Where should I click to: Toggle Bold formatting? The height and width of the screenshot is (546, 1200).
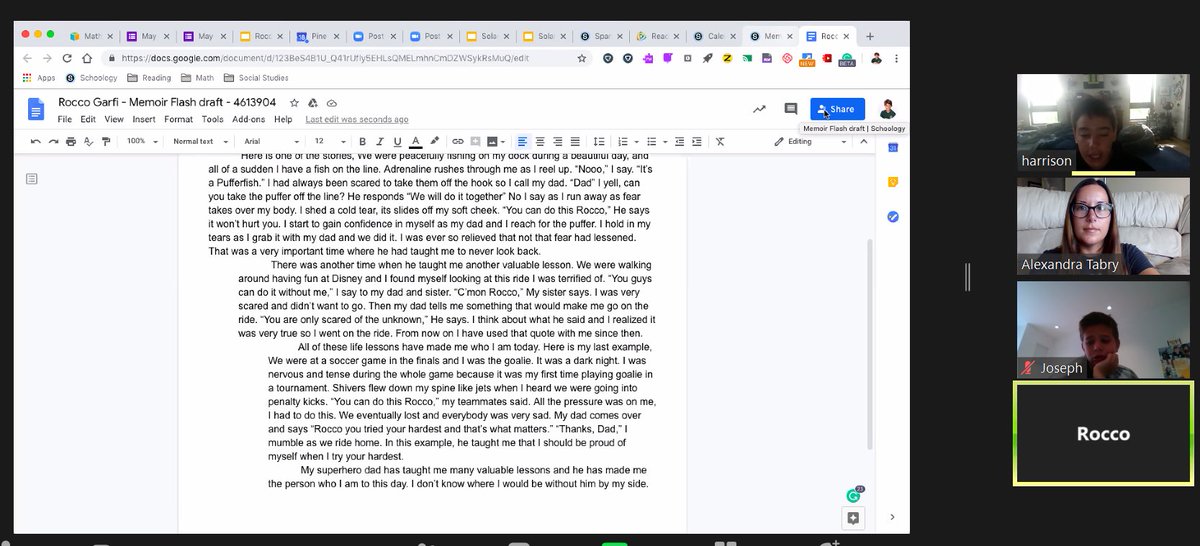pos(362,142)
